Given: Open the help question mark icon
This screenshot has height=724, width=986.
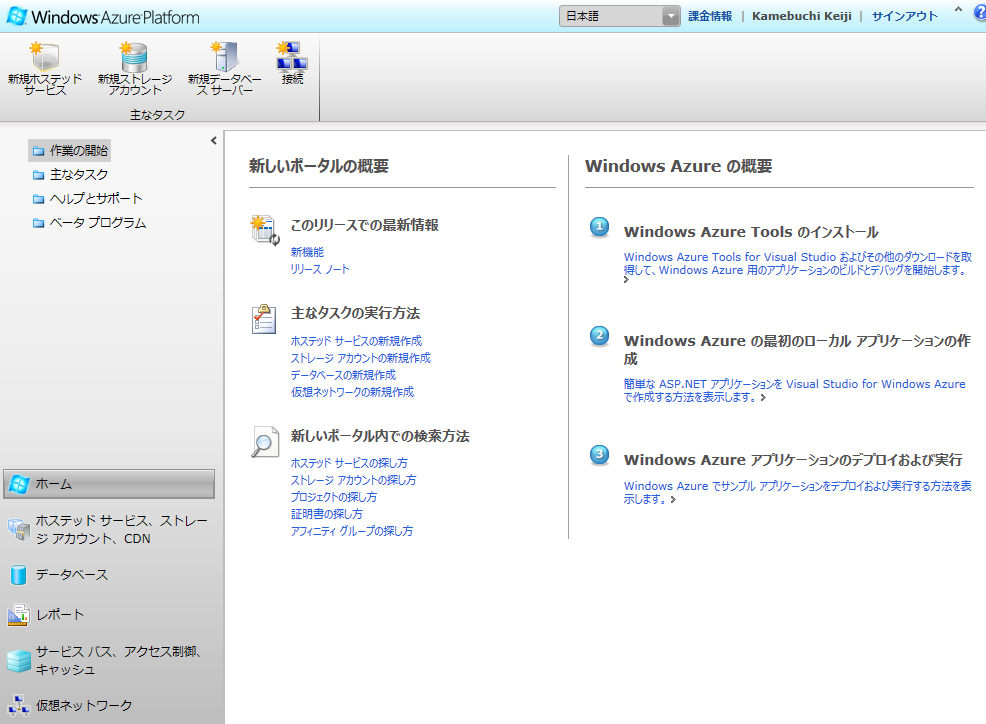Looking at the screenshot, I should 979,14.
